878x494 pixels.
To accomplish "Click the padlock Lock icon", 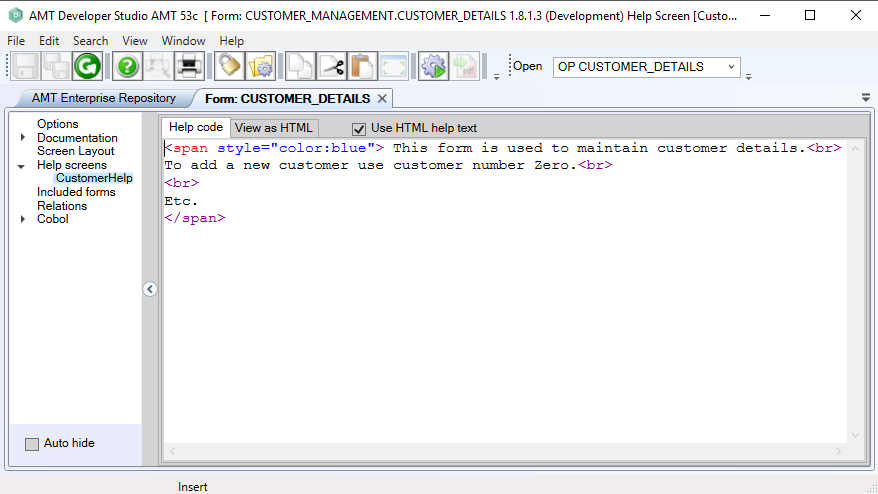I will pyautogui.click(x=229, y=67).
